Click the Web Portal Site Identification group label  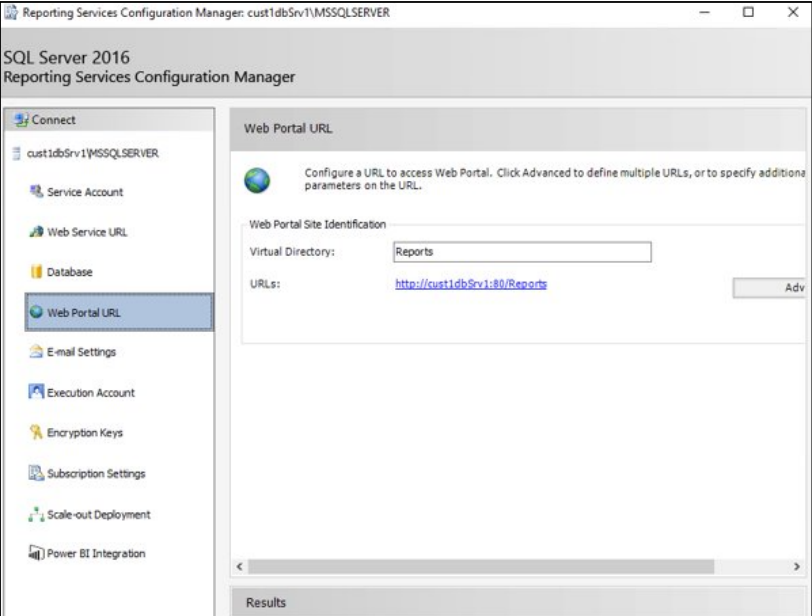click(x=317, y=224)
